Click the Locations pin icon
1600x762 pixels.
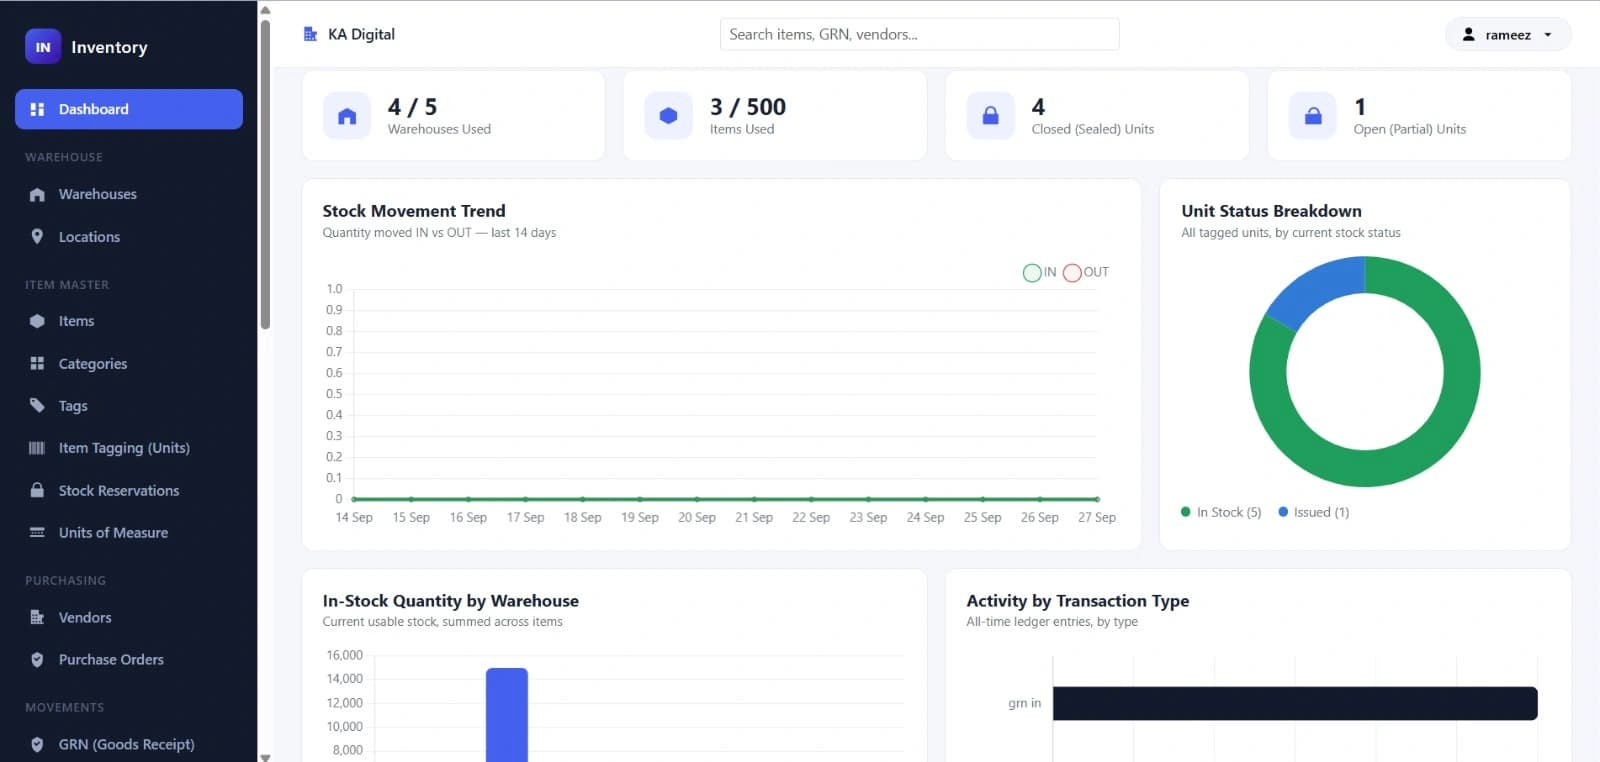coord(37,237)
